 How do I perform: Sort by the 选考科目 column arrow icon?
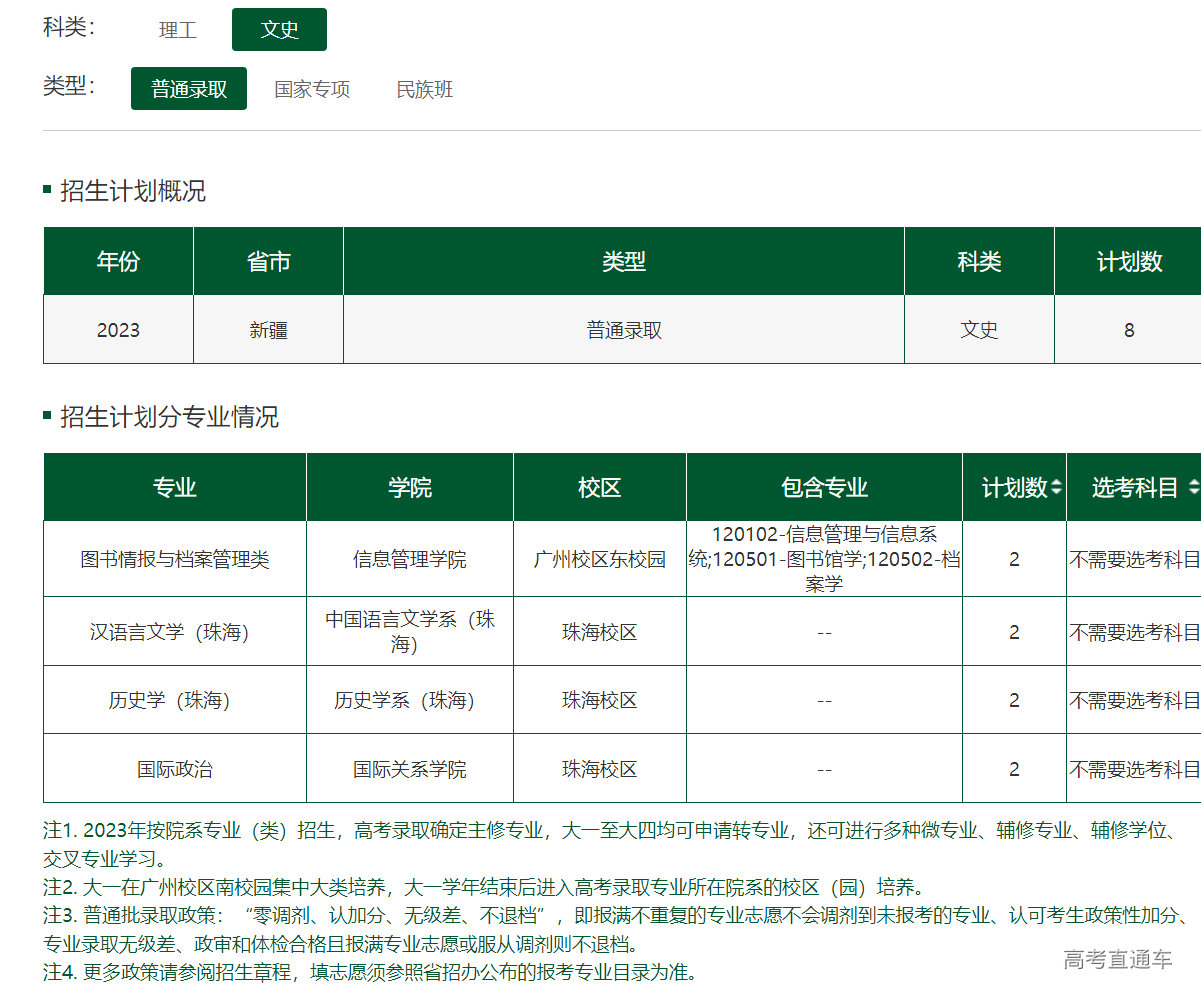pyautogui.click(x=1193, y=488)
